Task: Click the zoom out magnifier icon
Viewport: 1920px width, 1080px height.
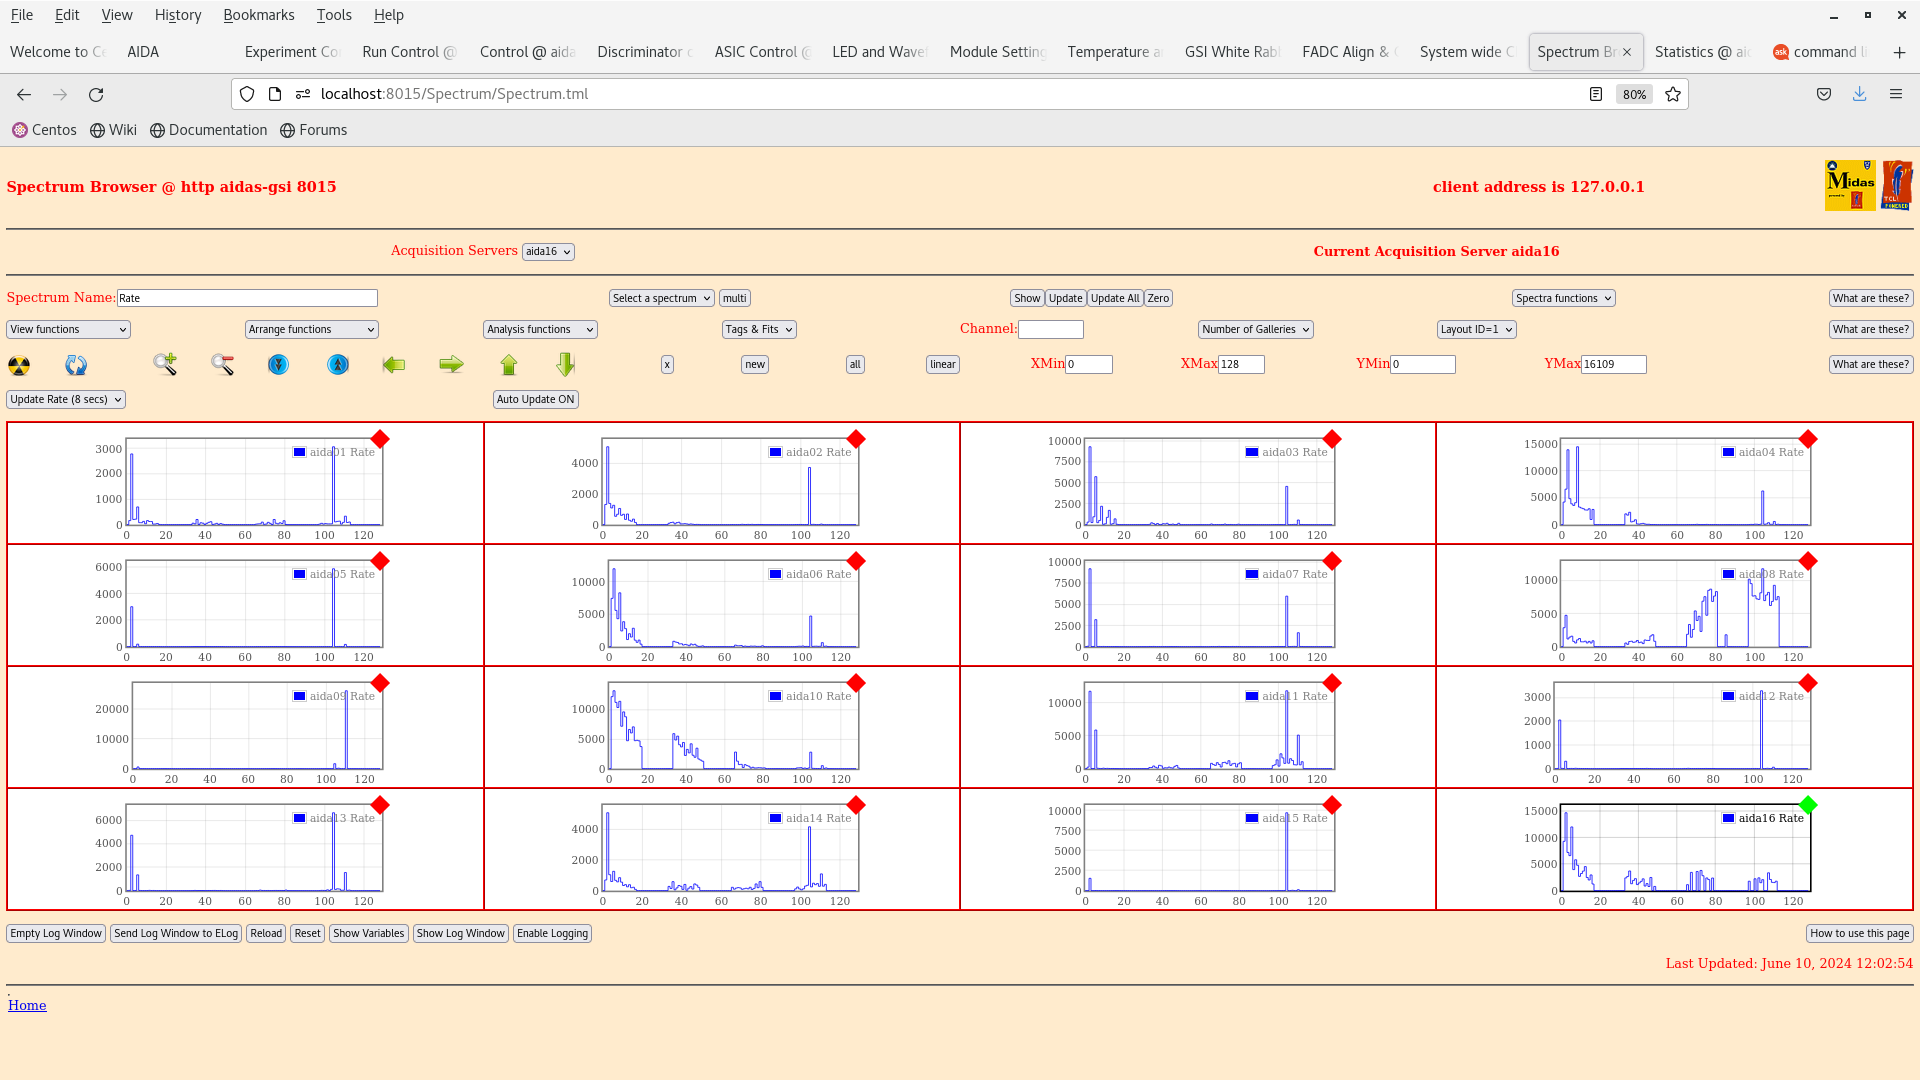Action: tap(222, 364)
